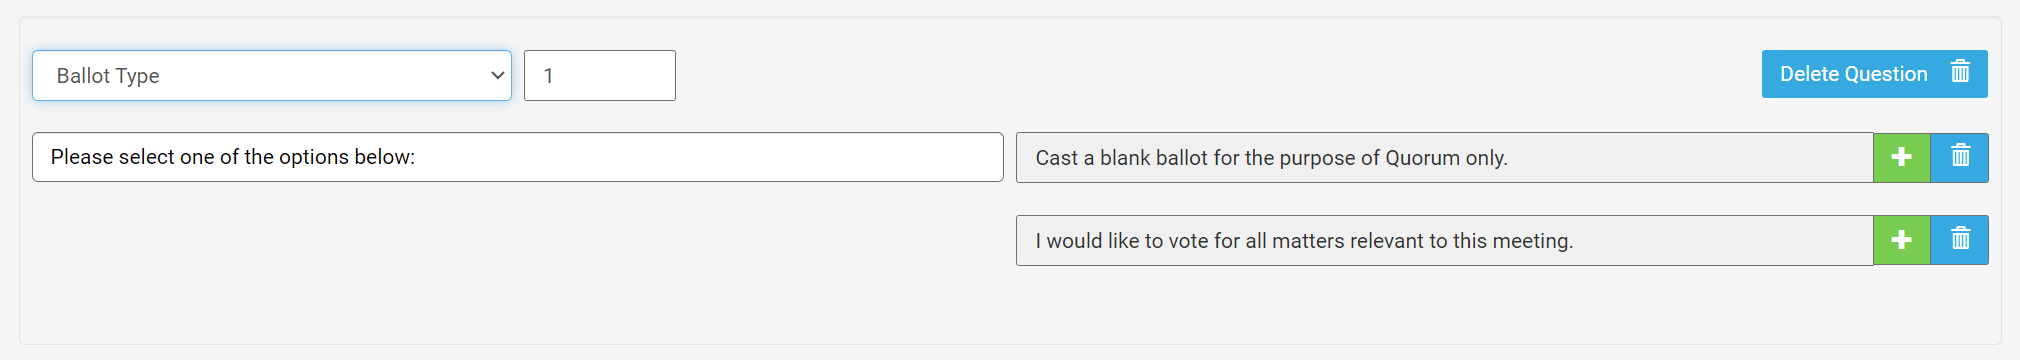
Task: Remove the 'I would like to vote' option
Action: click(x=1959, y=240)
